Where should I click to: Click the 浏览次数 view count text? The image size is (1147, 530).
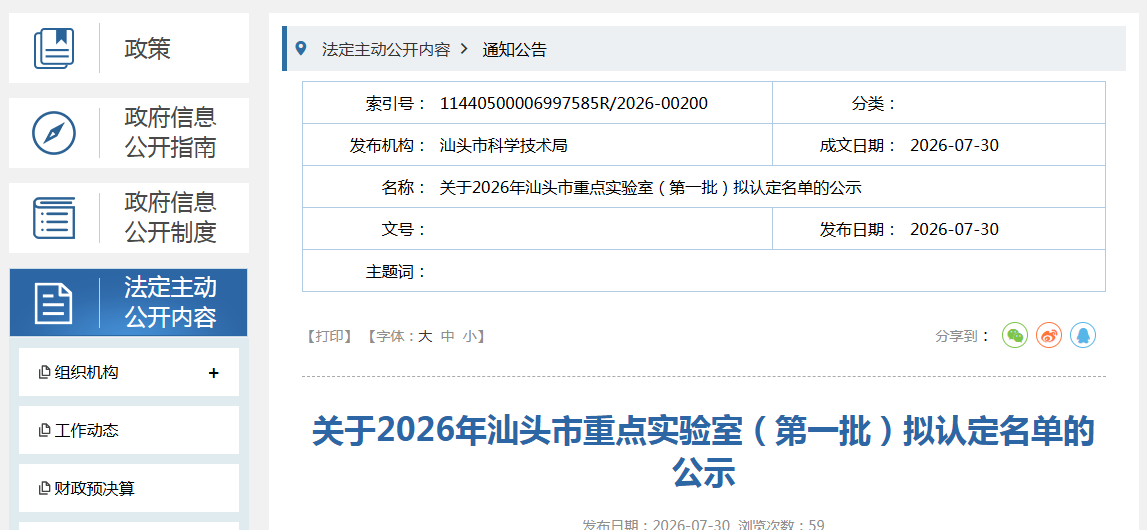point(781,524)
